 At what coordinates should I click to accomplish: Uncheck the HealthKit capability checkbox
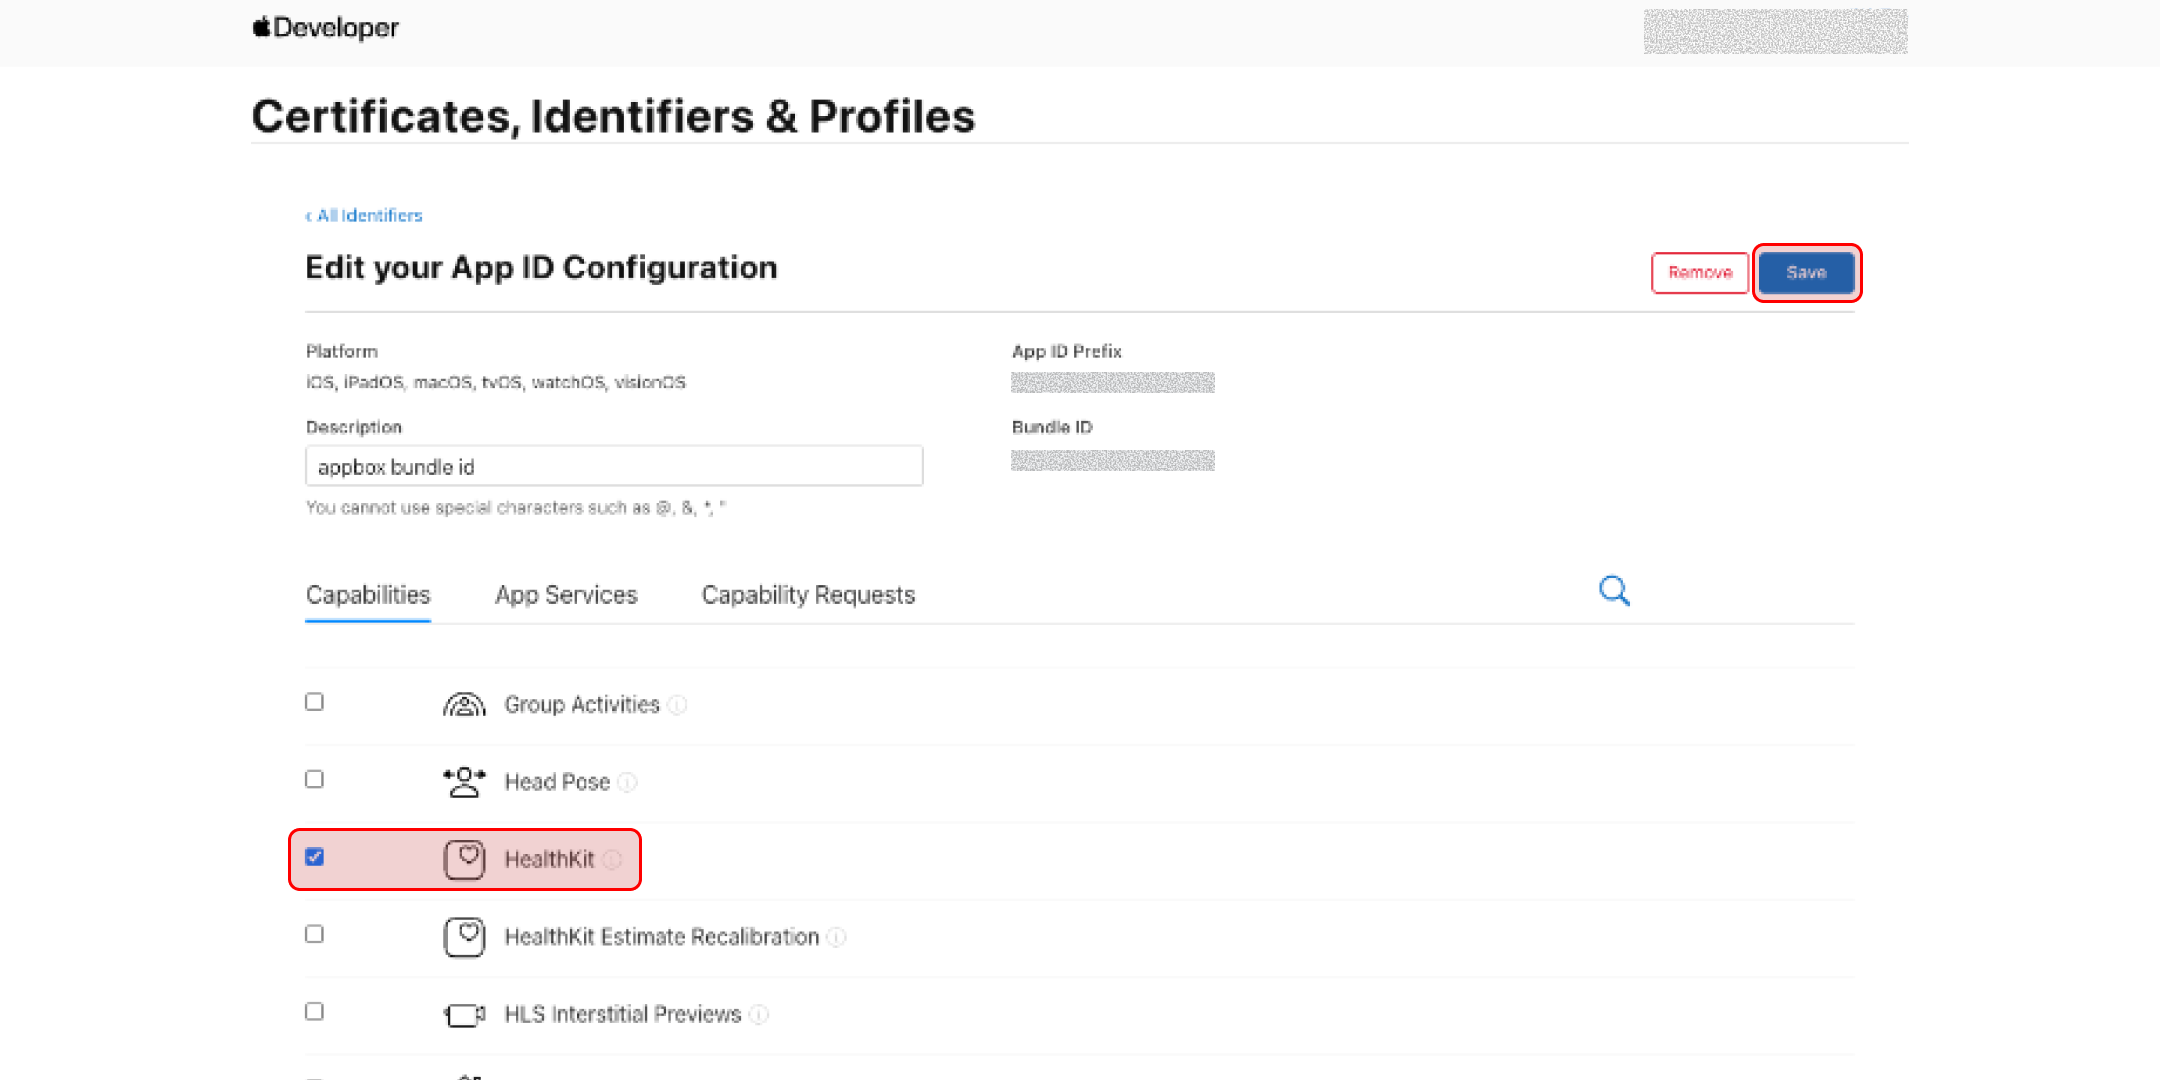pyautogui.click(x=315, y=857)
